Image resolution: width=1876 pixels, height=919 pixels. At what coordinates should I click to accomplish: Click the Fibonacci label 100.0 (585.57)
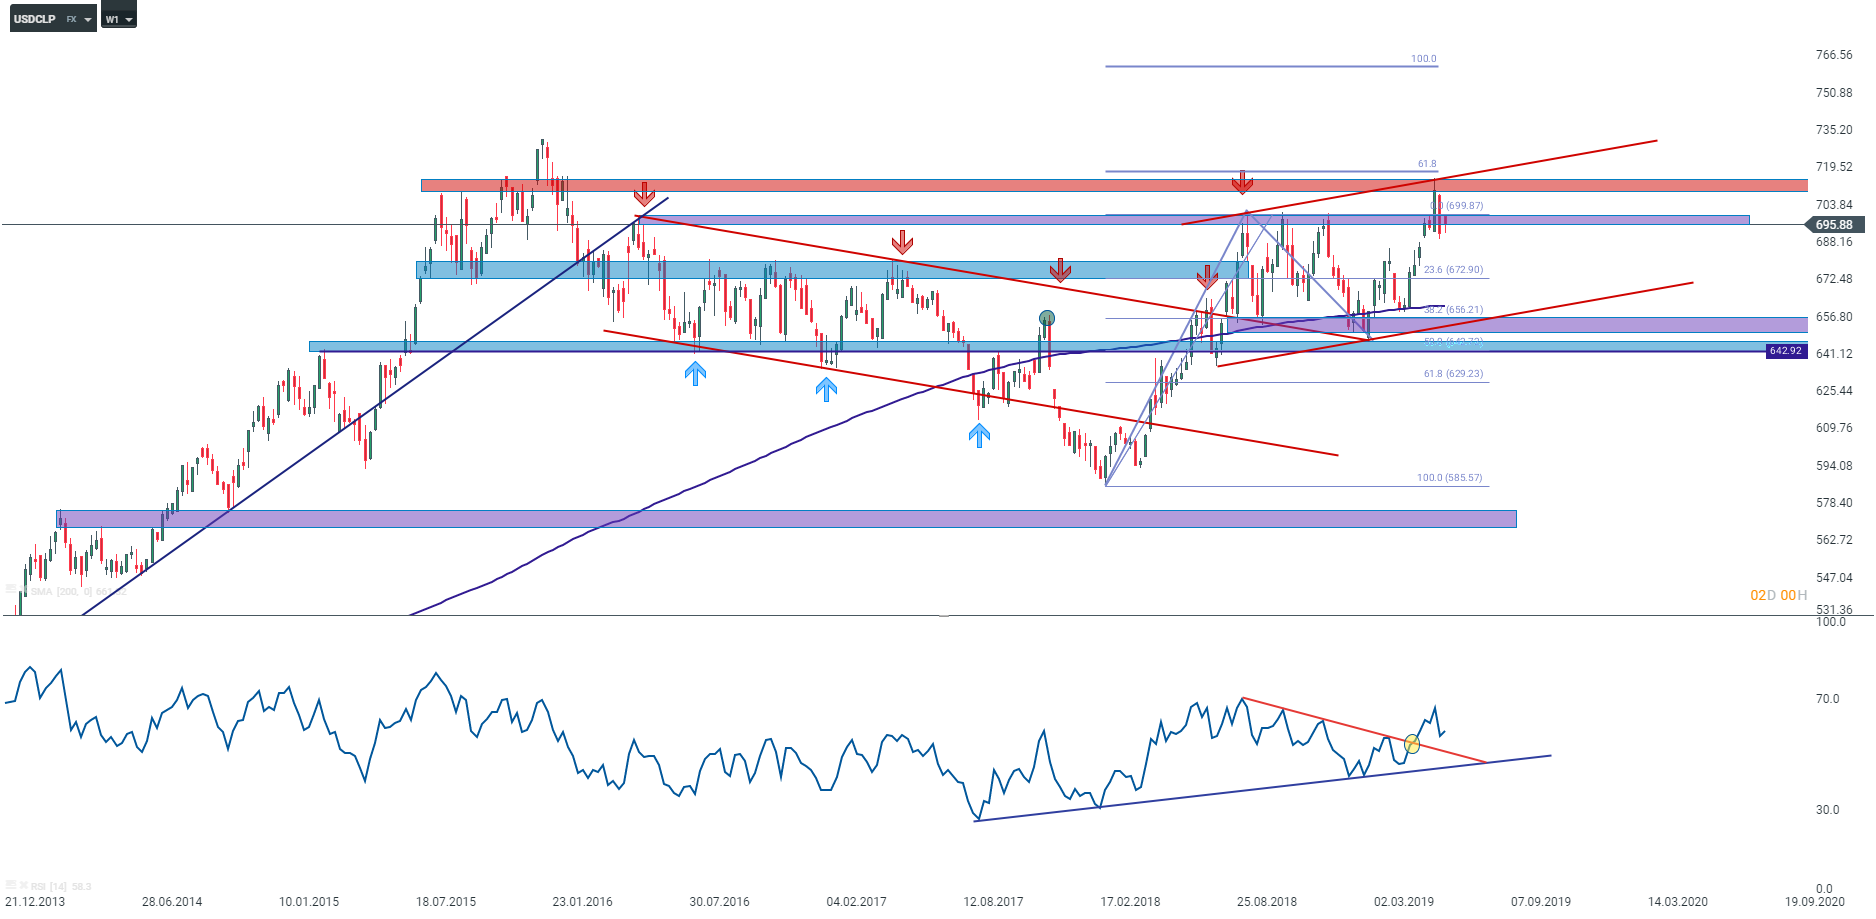coord(1449,478)
